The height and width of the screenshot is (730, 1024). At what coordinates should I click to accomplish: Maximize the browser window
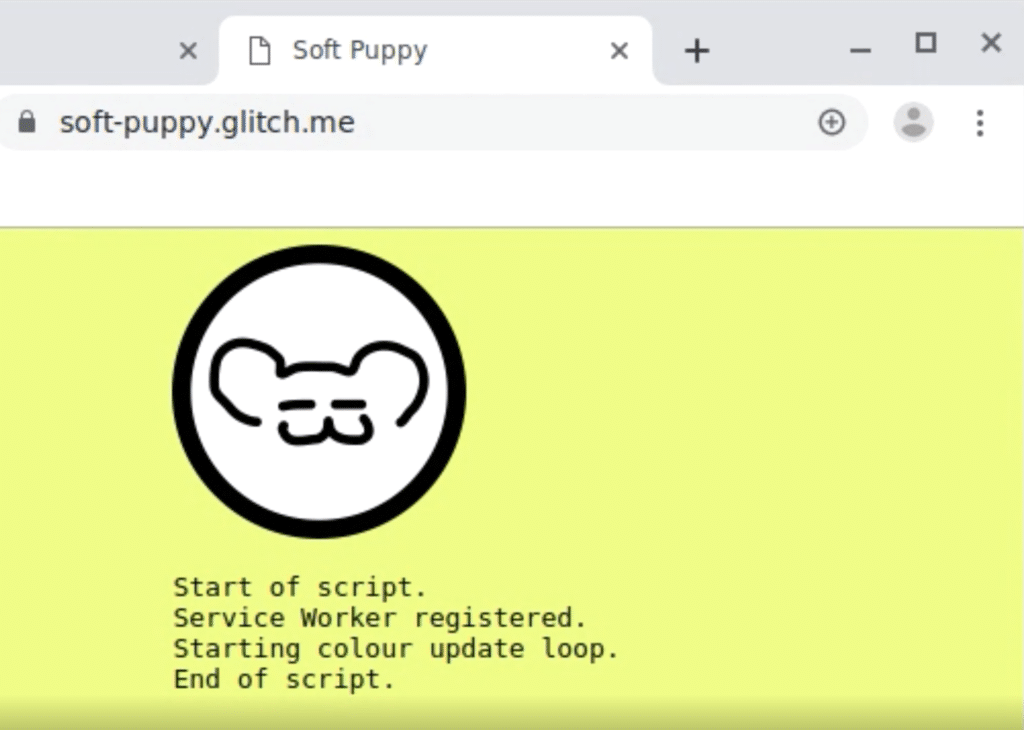tap(926, 43)
